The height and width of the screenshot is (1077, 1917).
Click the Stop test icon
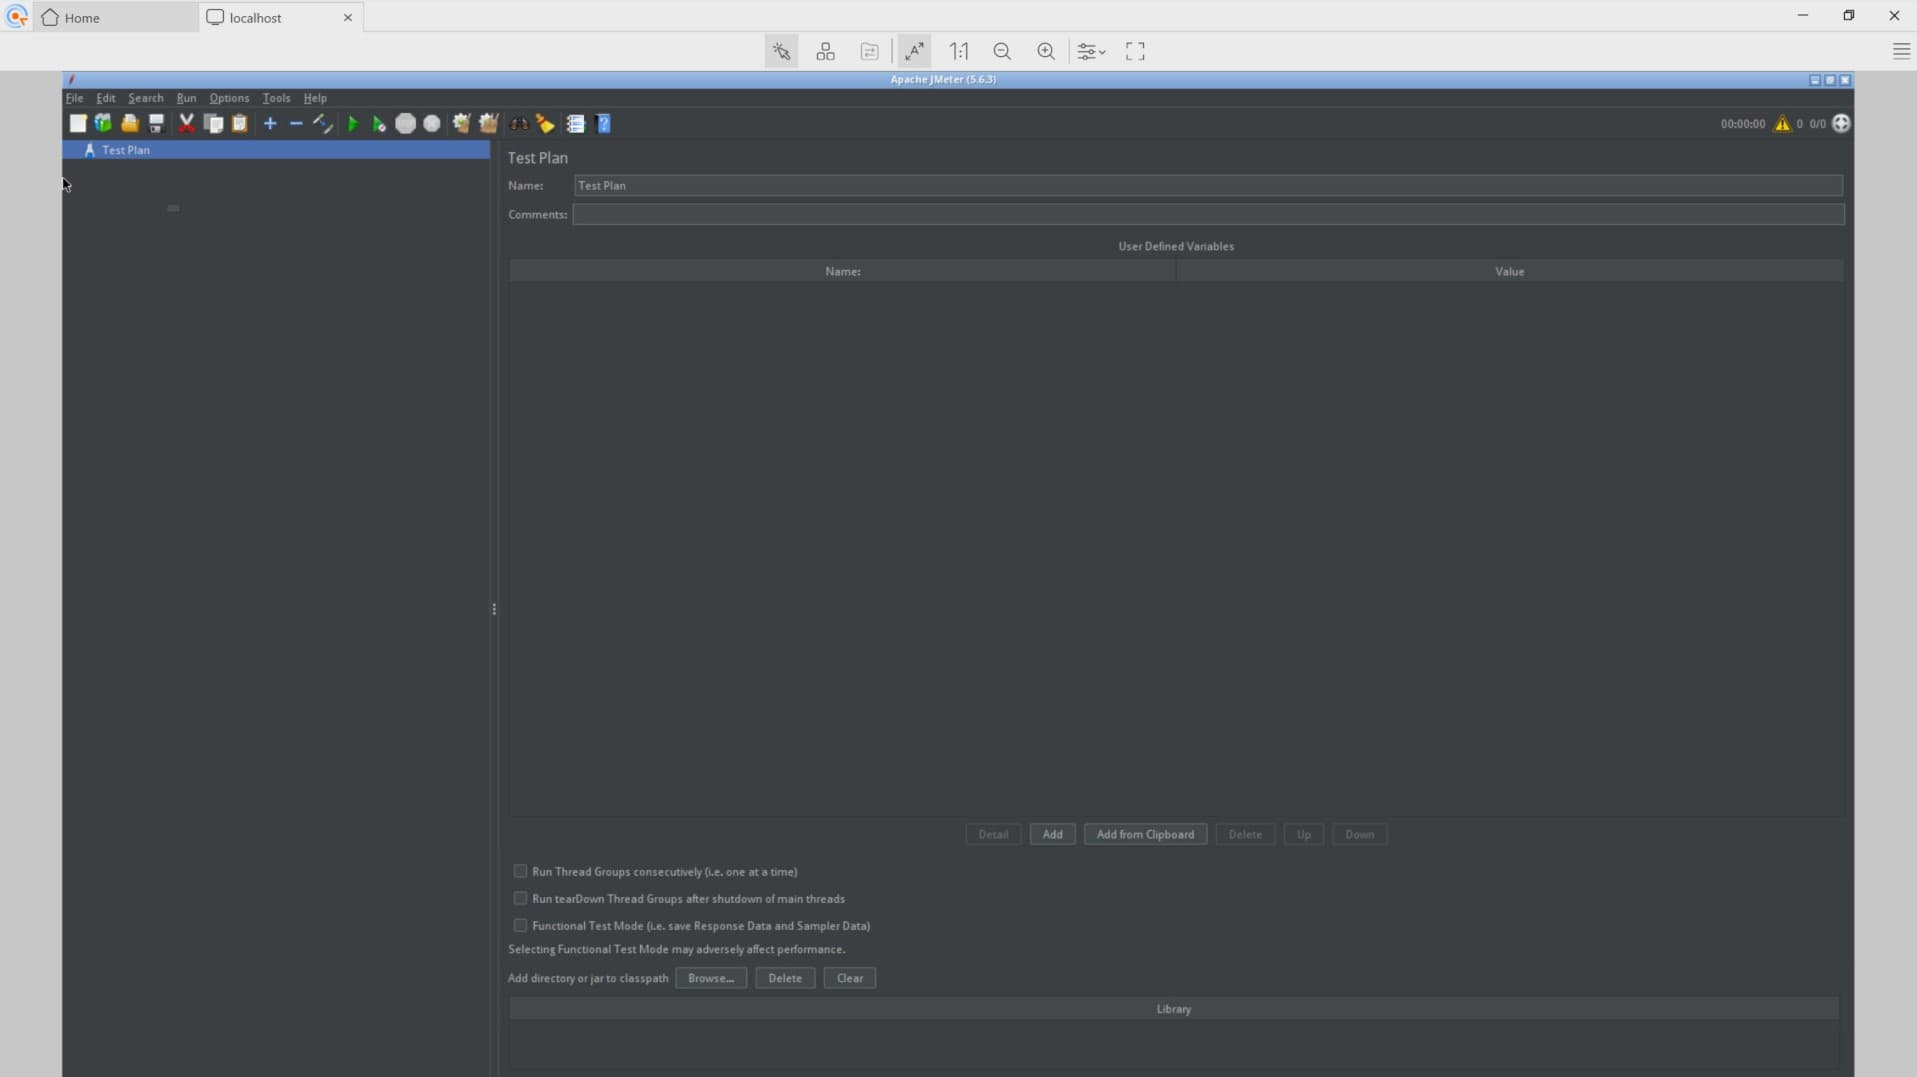405,123
